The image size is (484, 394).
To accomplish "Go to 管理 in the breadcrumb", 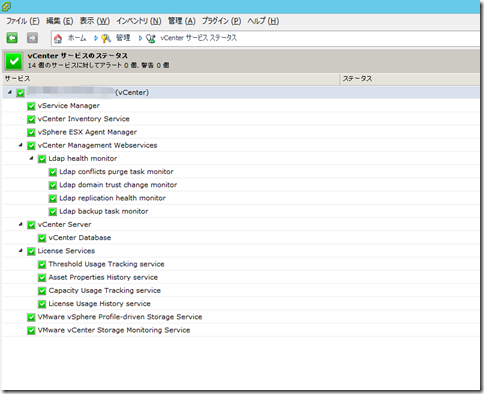I will pos(123,38).
